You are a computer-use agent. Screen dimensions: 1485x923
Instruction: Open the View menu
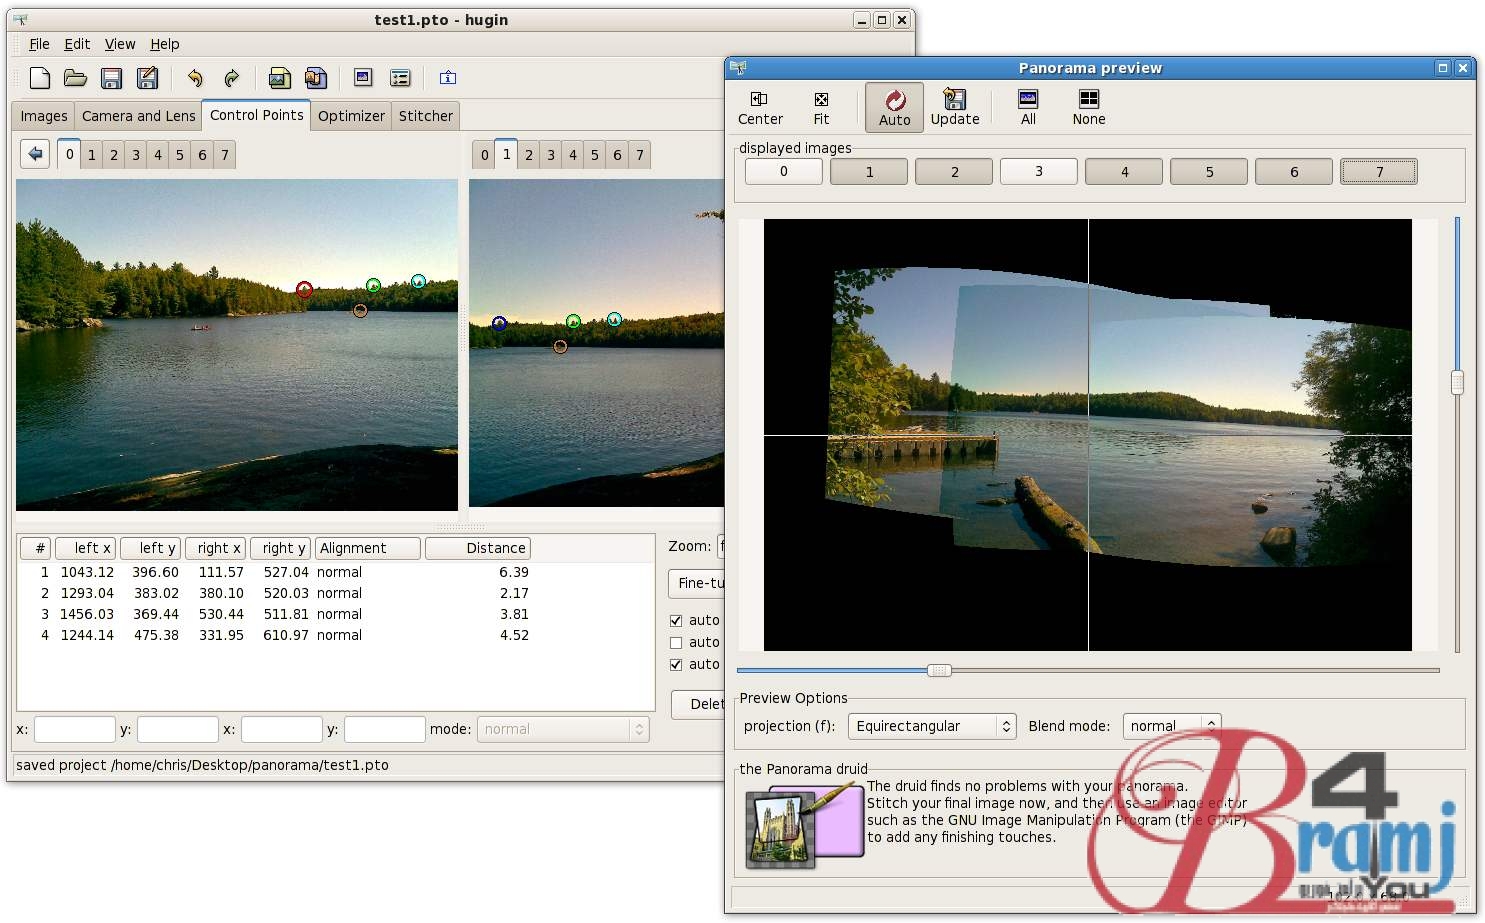tap(120, 44)
